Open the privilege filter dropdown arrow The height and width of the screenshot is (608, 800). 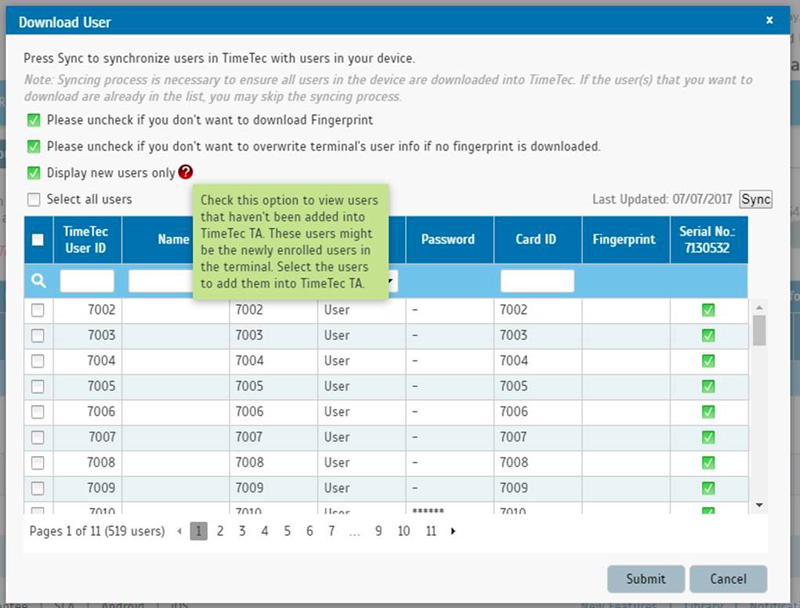392,281
